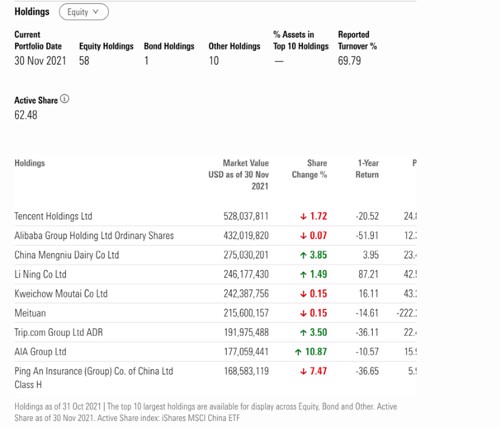Click Kweichow Moutai red down arrow icon
500x427 pixels.
303,294
